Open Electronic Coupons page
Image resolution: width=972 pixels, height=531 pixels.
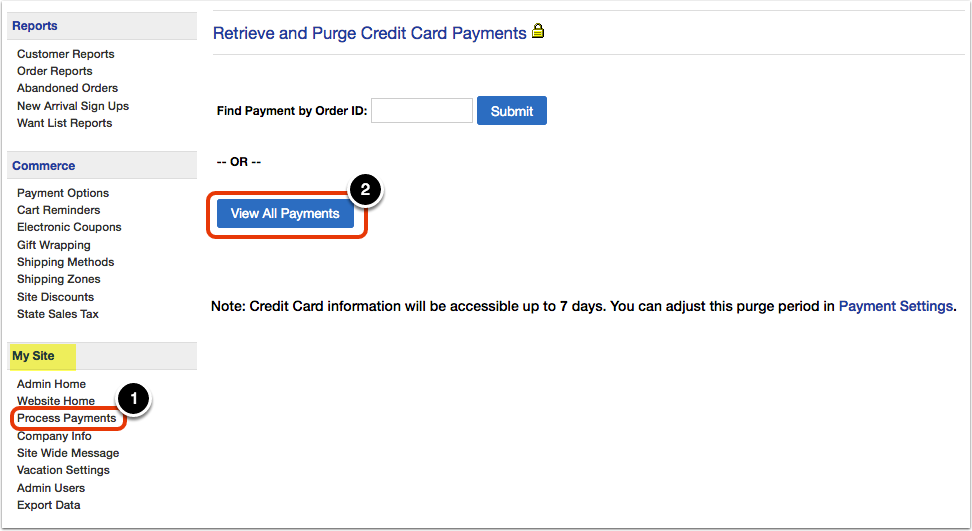(69, 227)
